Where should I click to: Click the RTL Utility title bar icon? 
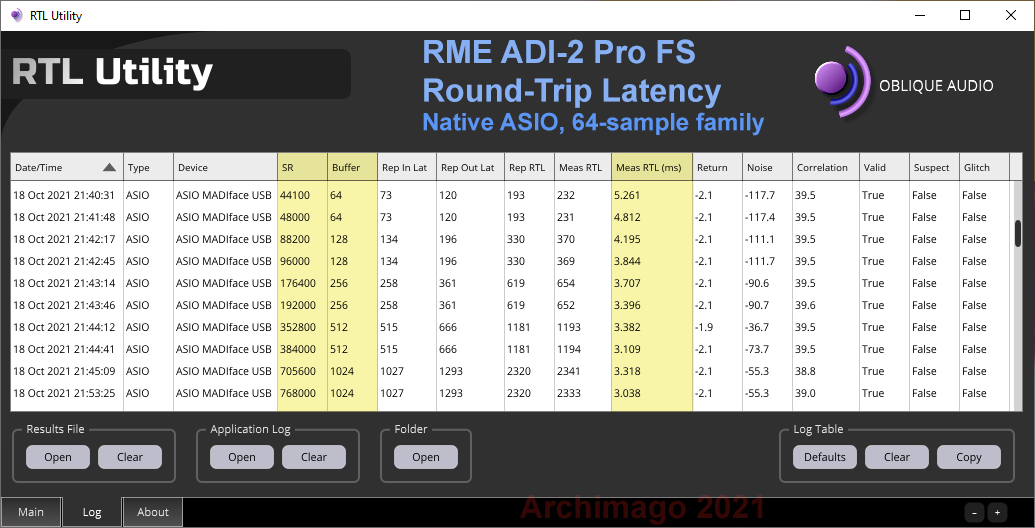pos(17,15)
